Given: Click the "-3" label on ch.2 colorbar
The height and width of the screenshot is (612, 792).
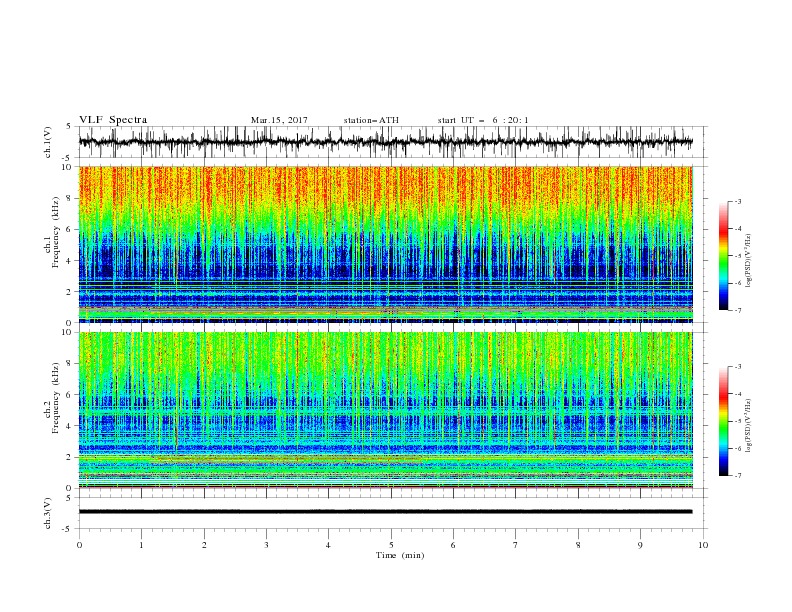Looking at the screenshot, I should [738, 367].
